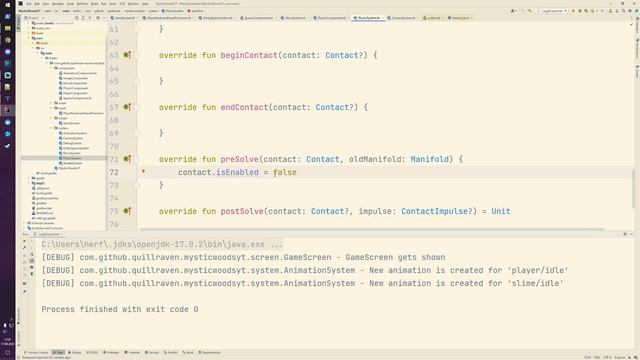Viewport: 640px width, 360px height.
Task: Click override gutter icon beside beginContact
Action: coord(127,55)
